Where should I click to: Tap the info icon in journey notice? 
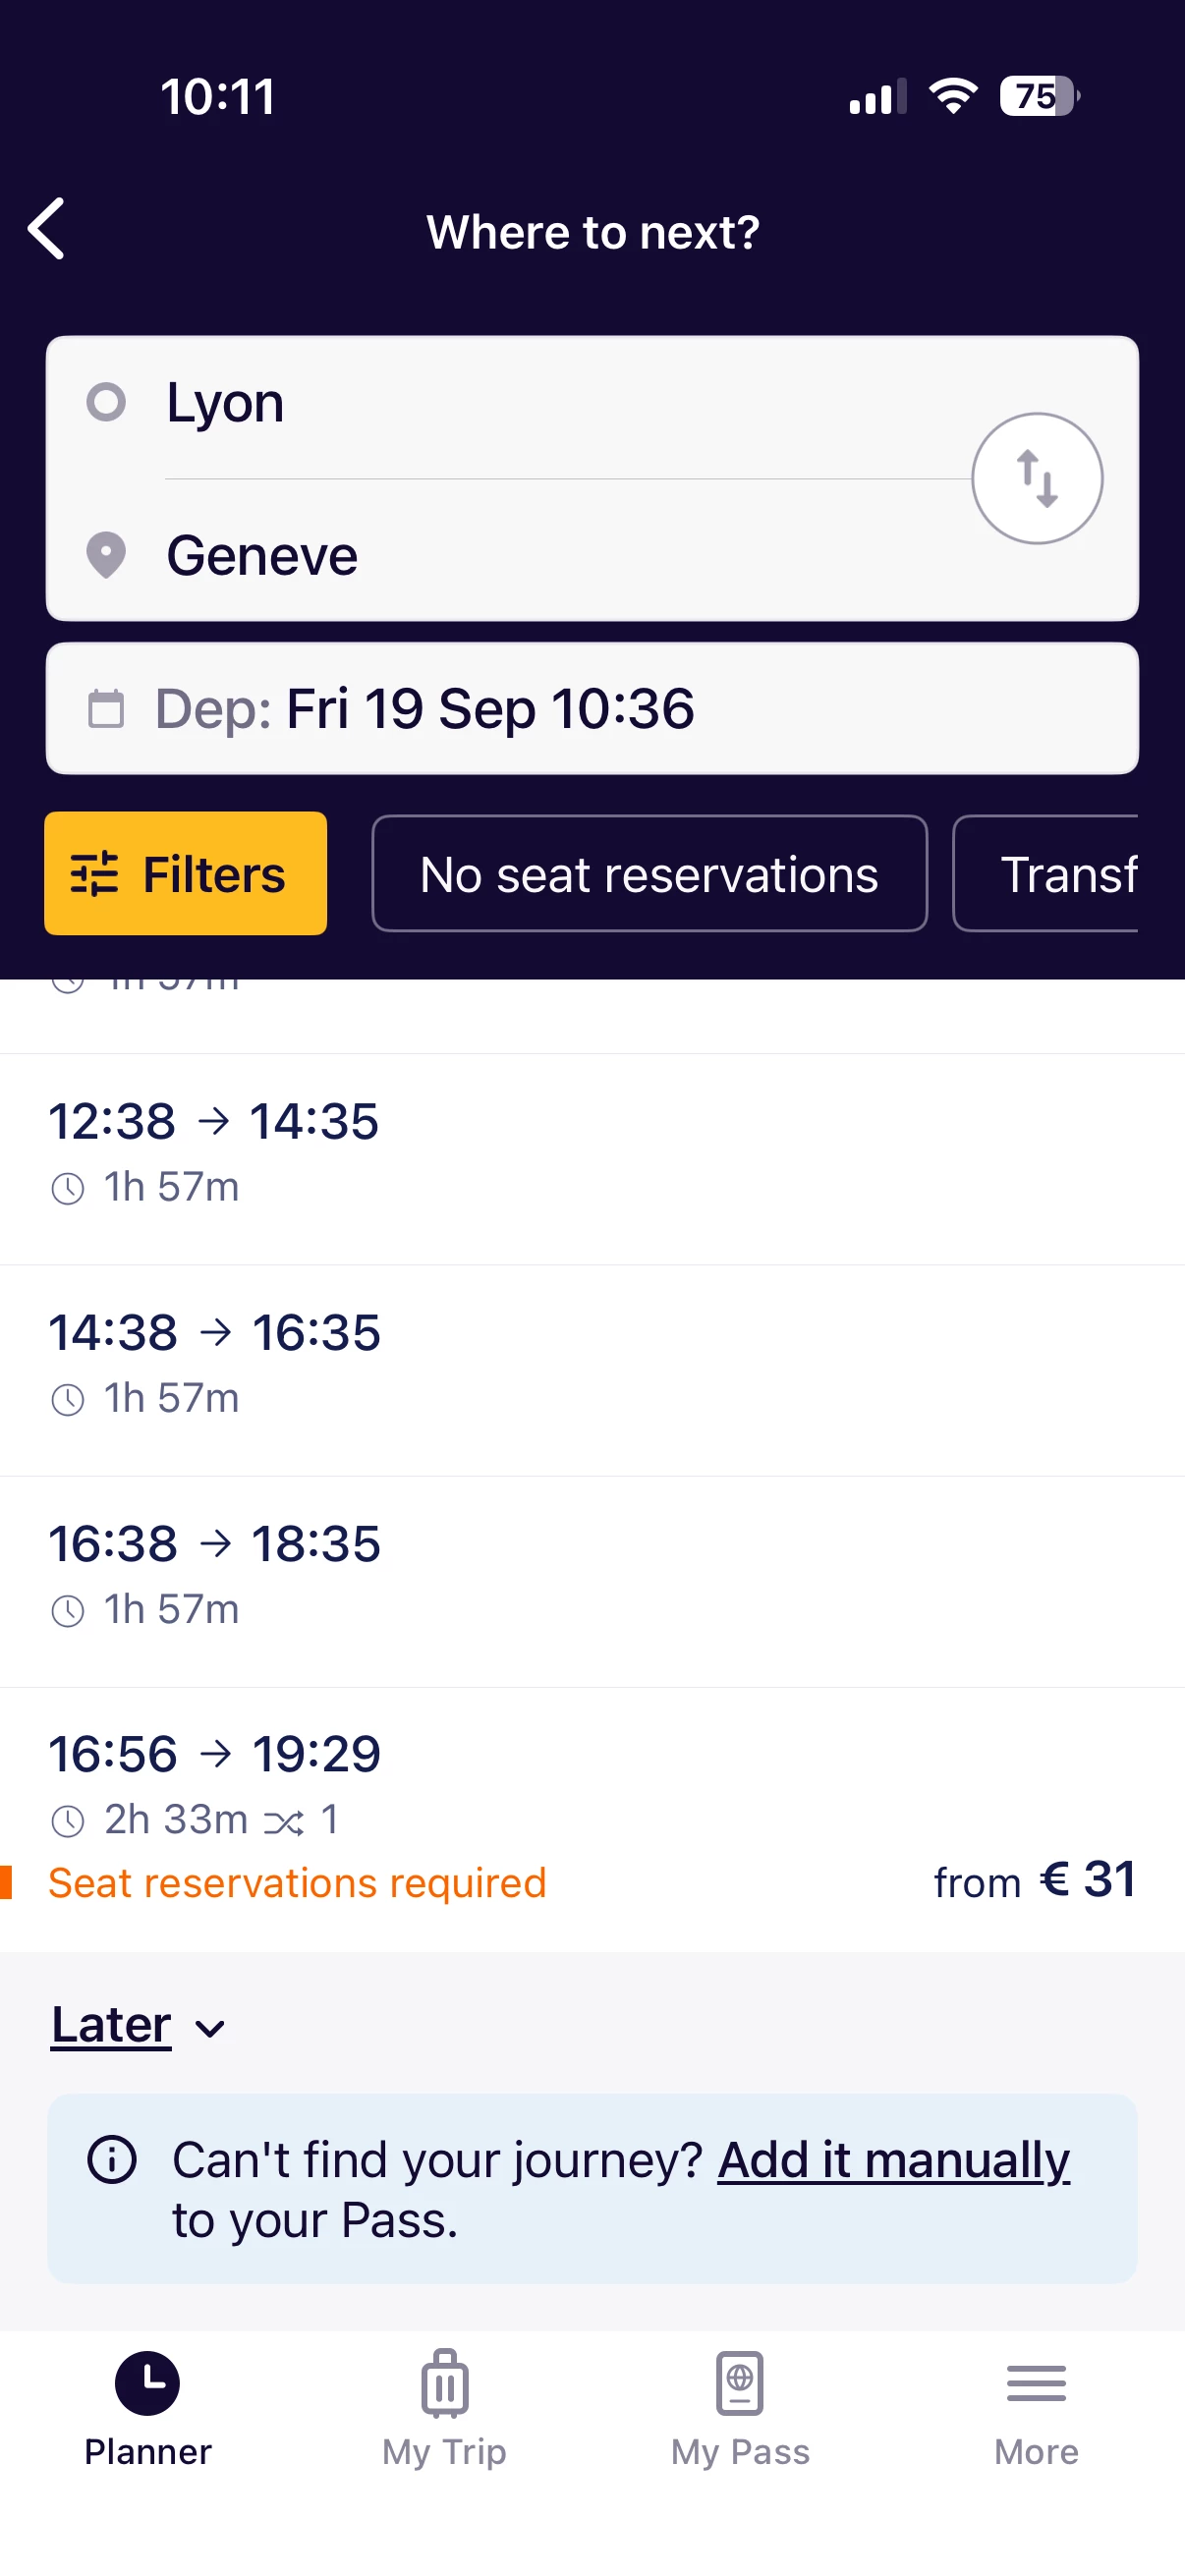pyautogui.click(x=112, y=2159)
